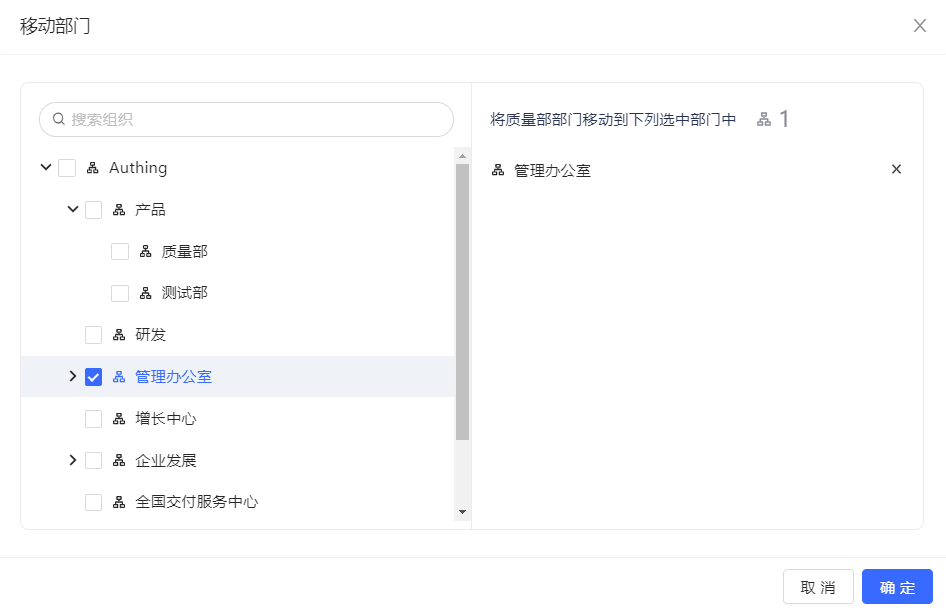Check the Authing checkbox
The height and width of the screenshot is (612, 946).
click(67, 168)
